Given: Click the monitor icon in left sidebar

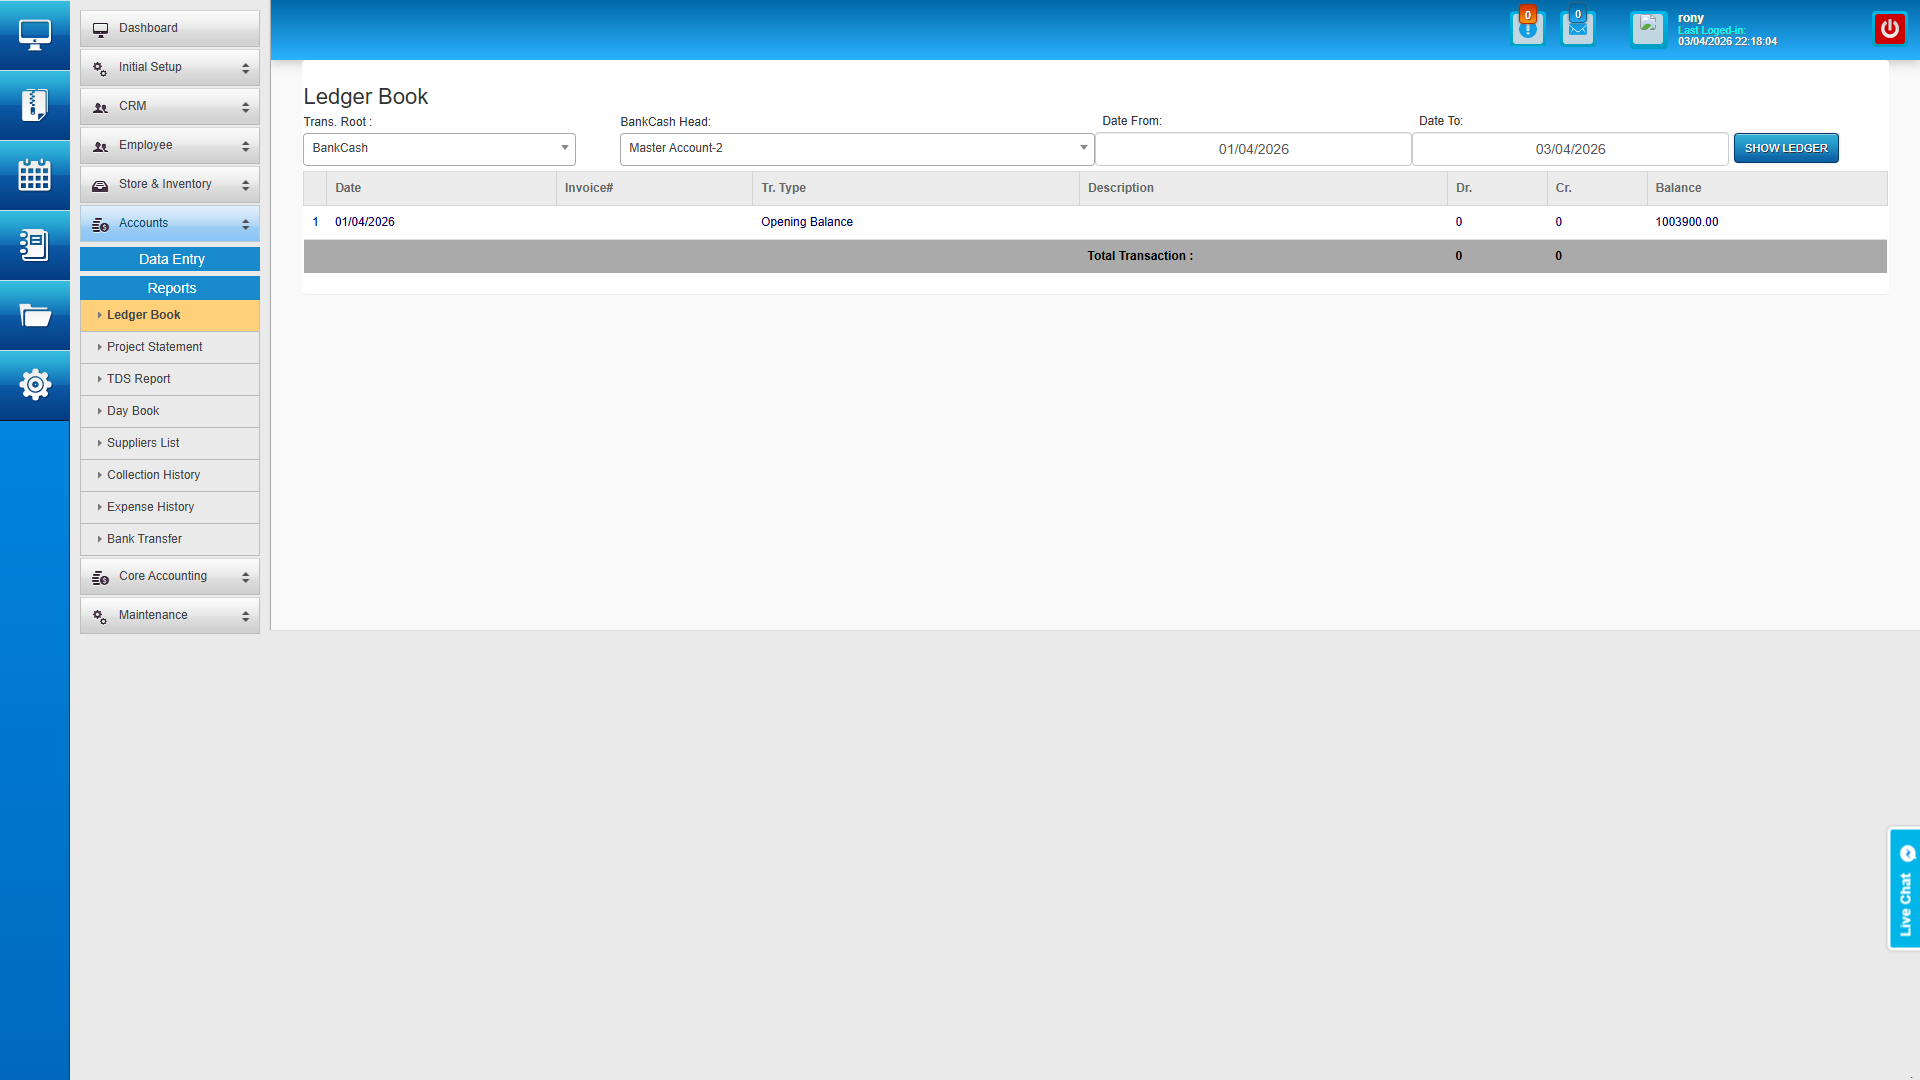Looking at the screenshot, I should [34, 35].
